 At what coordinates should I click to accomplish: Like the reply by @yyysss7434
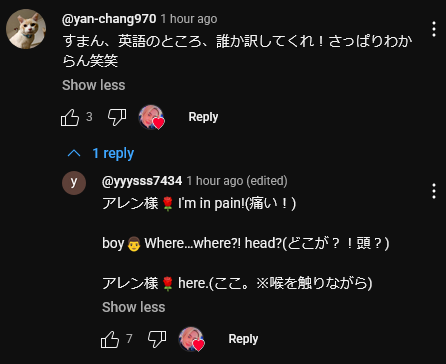[110, 339]
